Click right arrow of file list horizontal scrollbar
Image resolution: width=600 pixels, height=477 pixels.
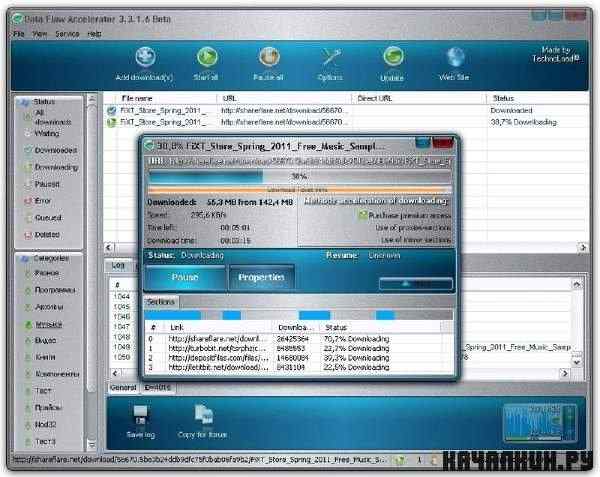click(x=582, y=247)
